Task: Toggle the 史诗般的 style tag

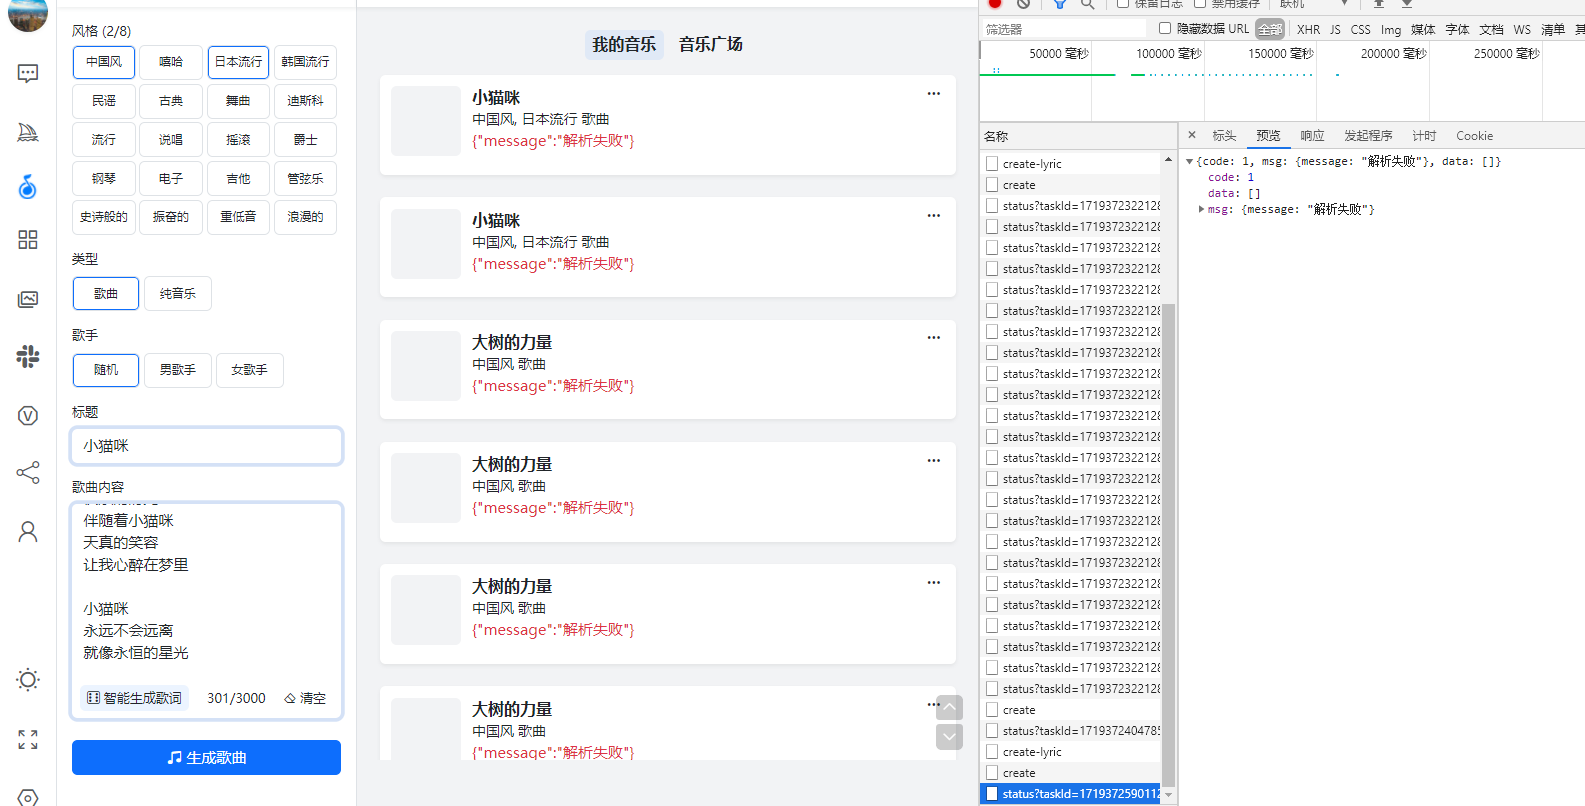Action: coord(104,217)
